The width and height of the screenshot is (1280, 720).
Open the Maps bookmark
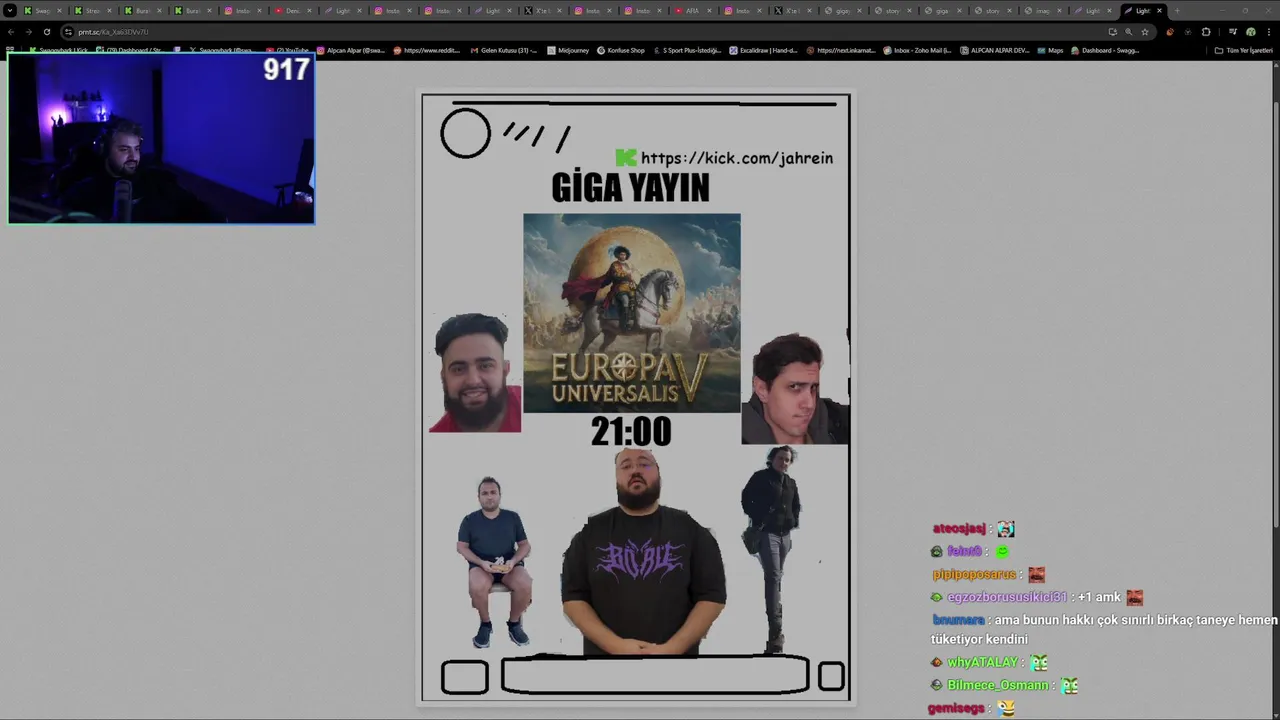point(1050,50)
